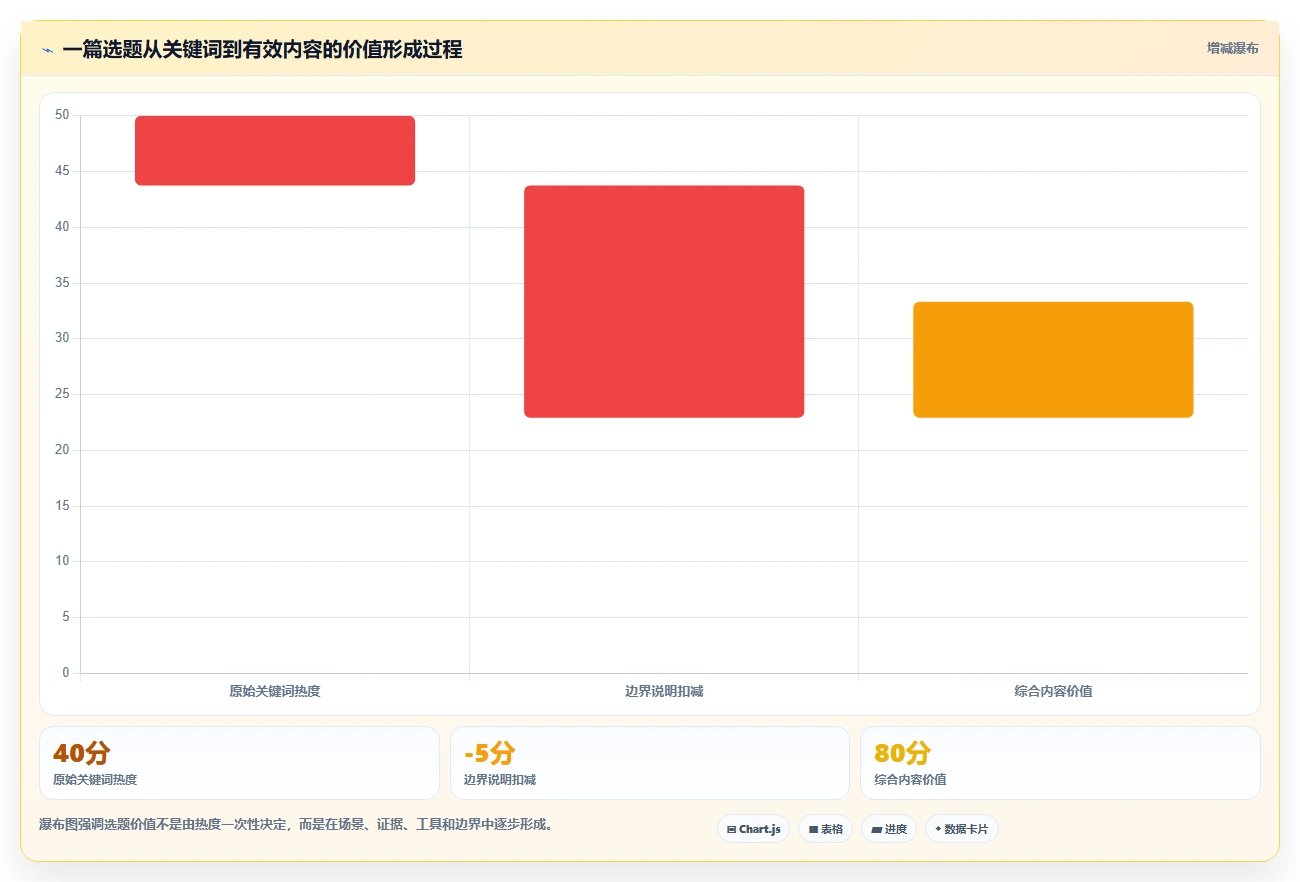Screen dimensions: 1300x882
Task: Click the Chart.js tag chip
Action: click(x=753, y=829)
